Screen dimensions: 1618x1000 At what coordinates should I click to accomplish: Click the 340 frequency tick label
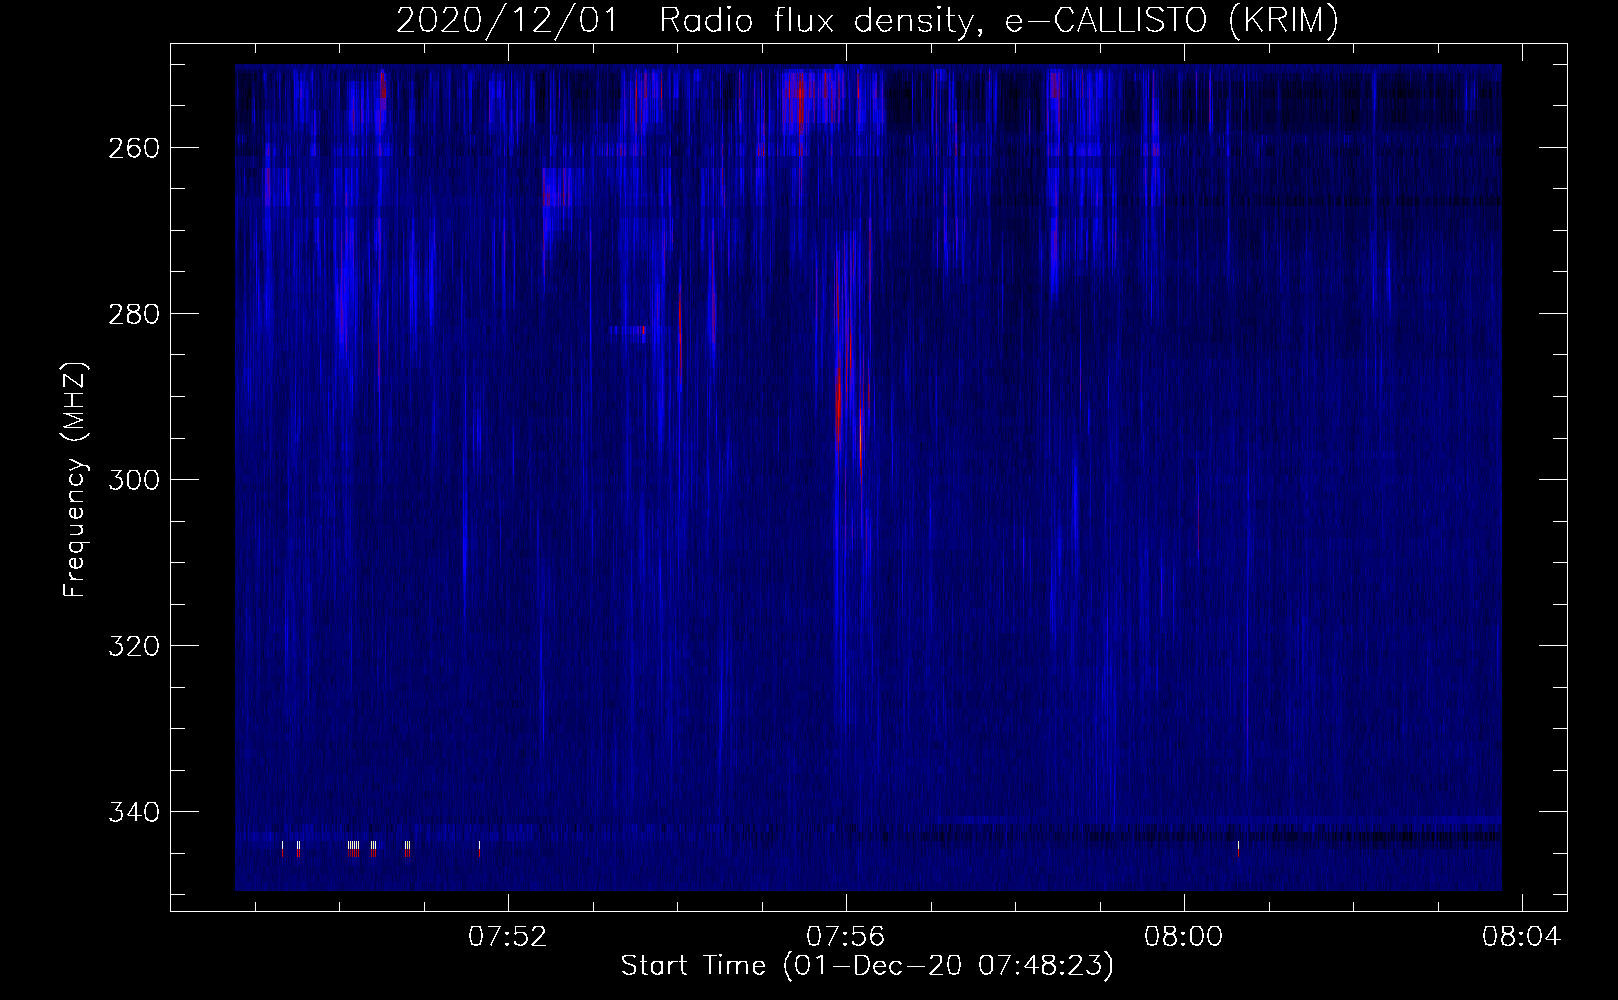point(133,812)
